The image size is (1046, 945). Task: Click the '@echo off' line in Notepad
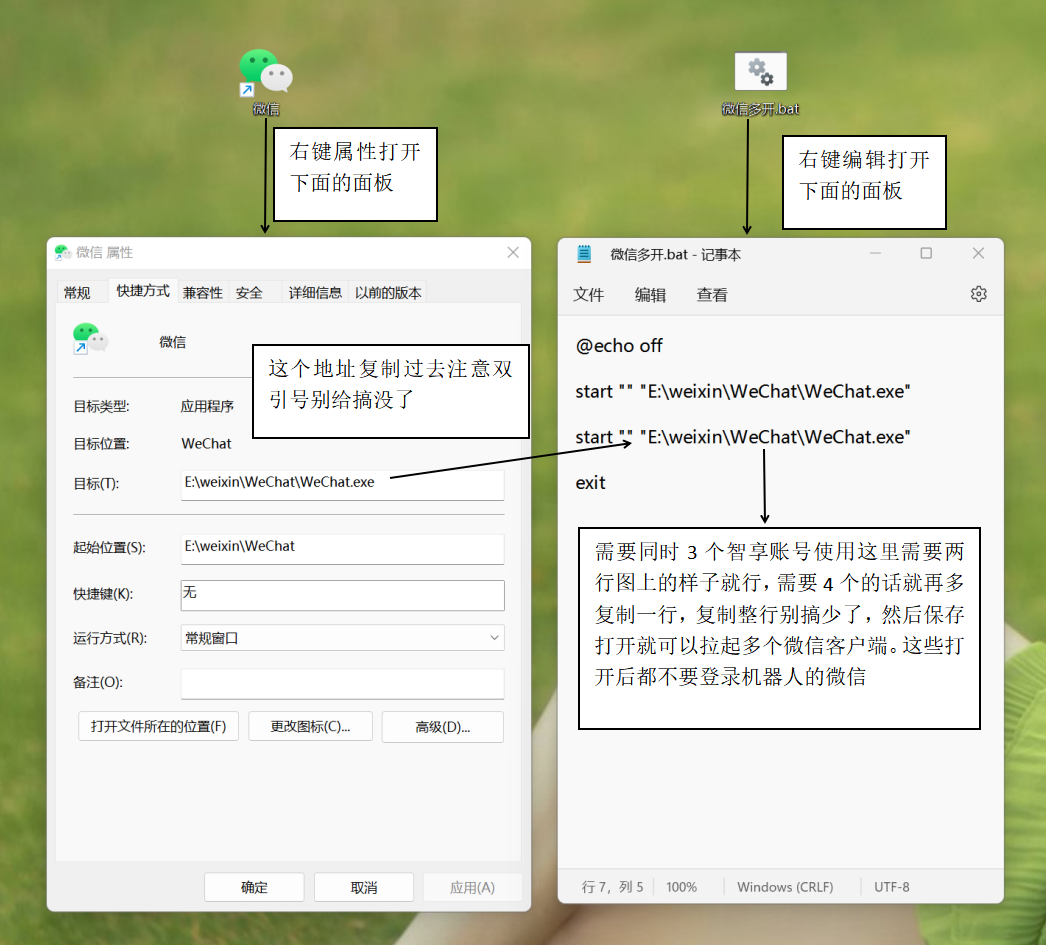tap(619, 345)
